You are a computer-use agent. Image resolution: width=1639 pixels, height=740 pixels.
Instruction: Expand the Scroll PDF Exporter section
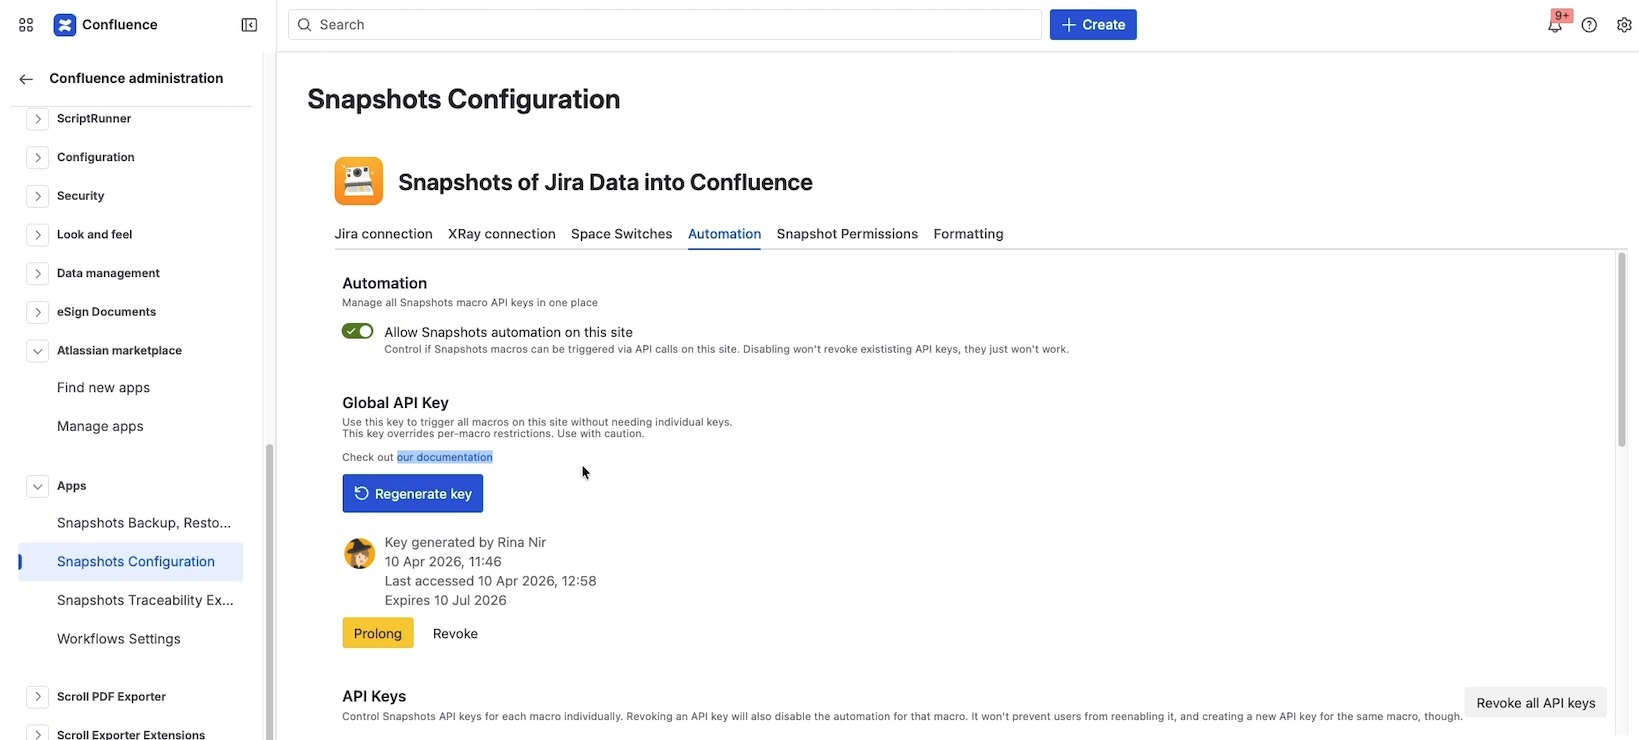[37, 697]
